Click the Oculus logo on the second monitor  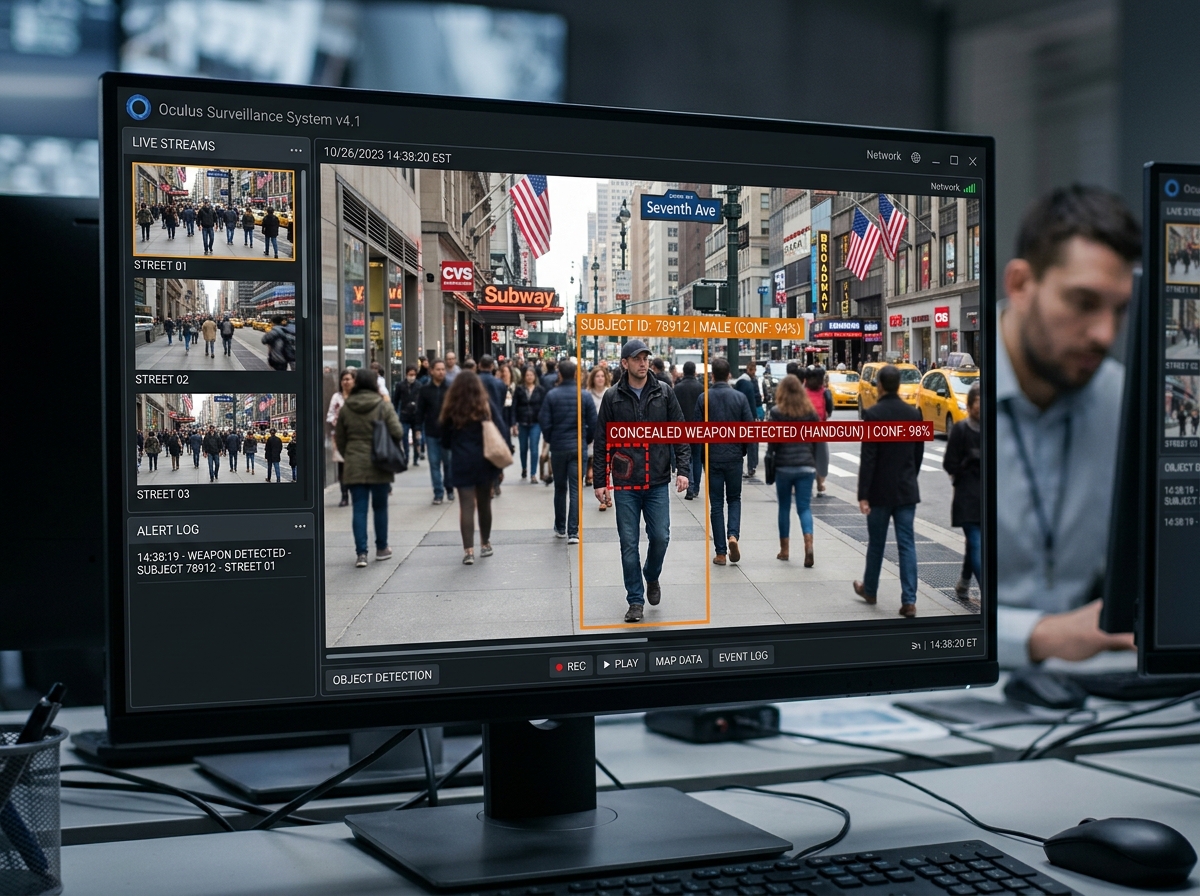[x=1171, y=187]
